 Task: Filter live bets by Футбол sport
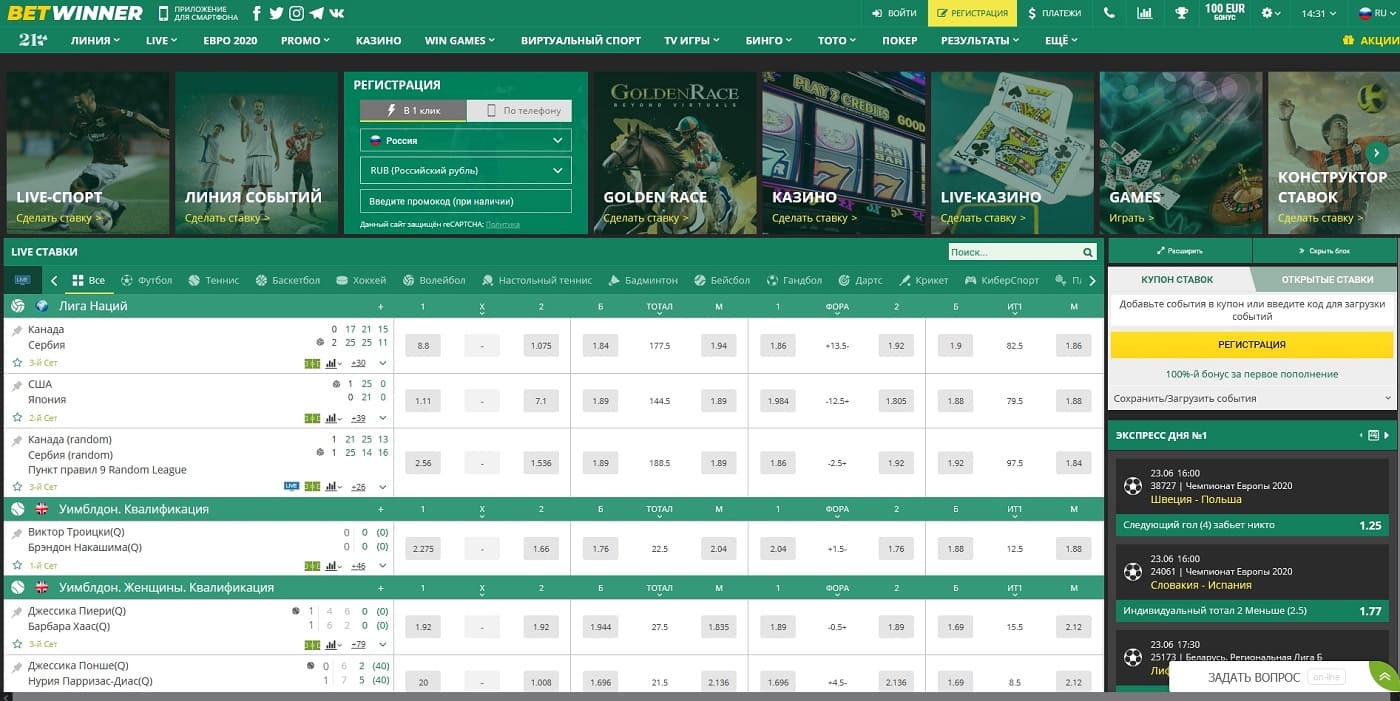pos(147,280)
